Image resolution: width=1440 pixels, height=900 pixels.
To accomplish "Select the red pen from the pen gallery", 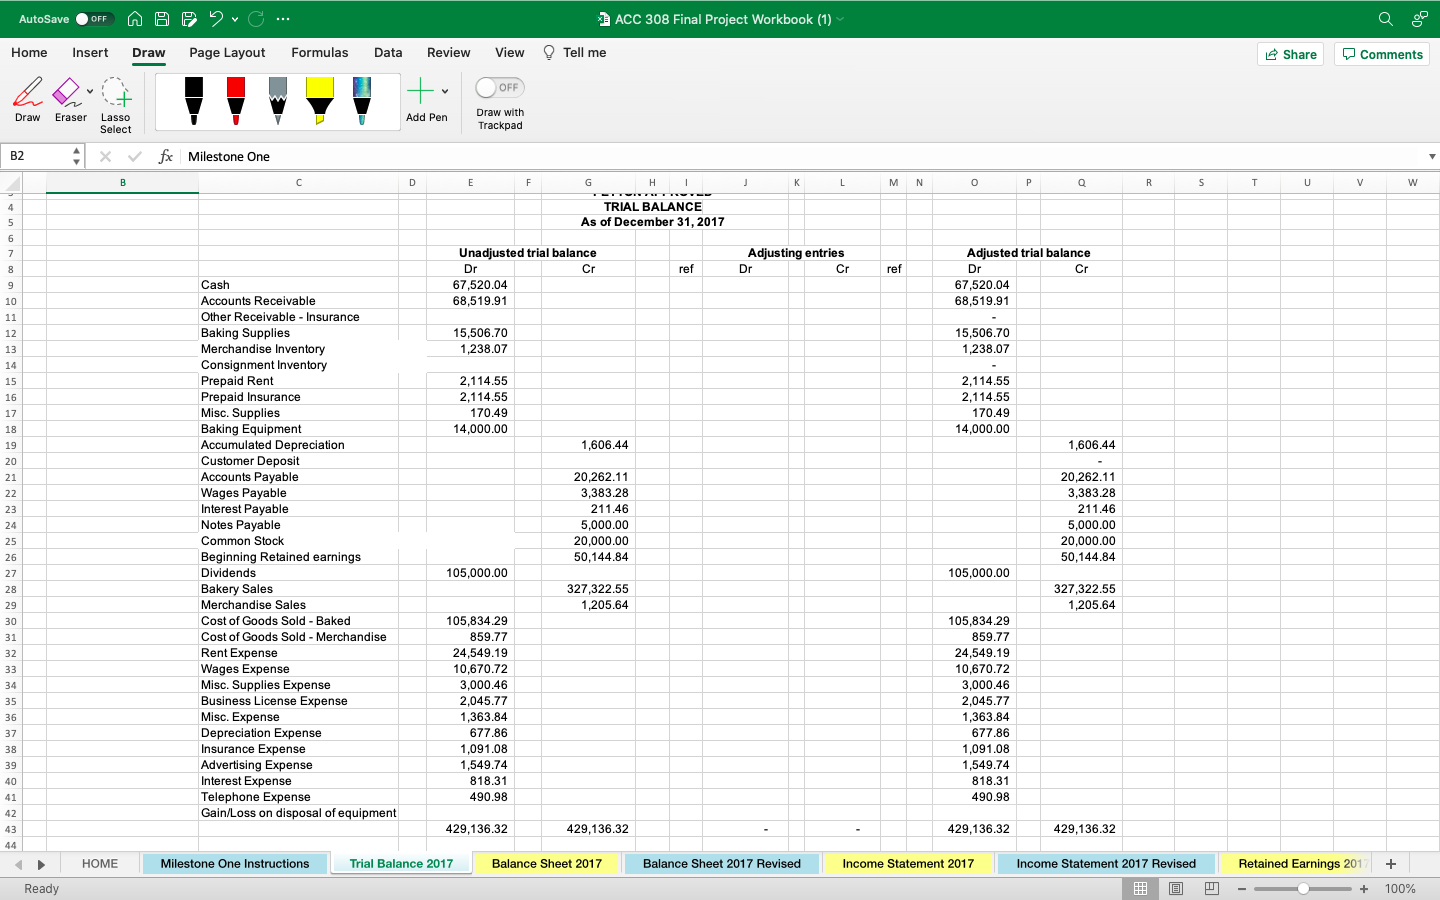I will coord(235,97).
